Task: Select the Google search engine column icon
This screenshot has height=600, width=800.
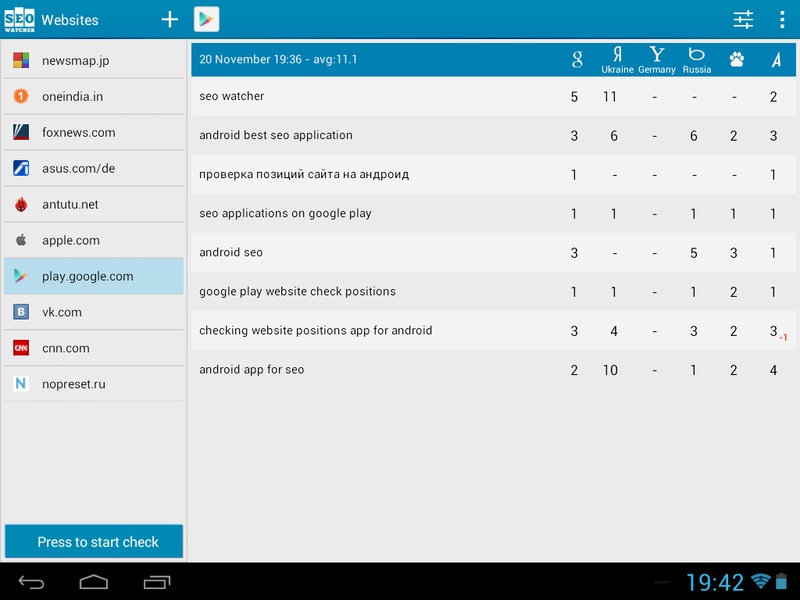Action: (577, 59)
